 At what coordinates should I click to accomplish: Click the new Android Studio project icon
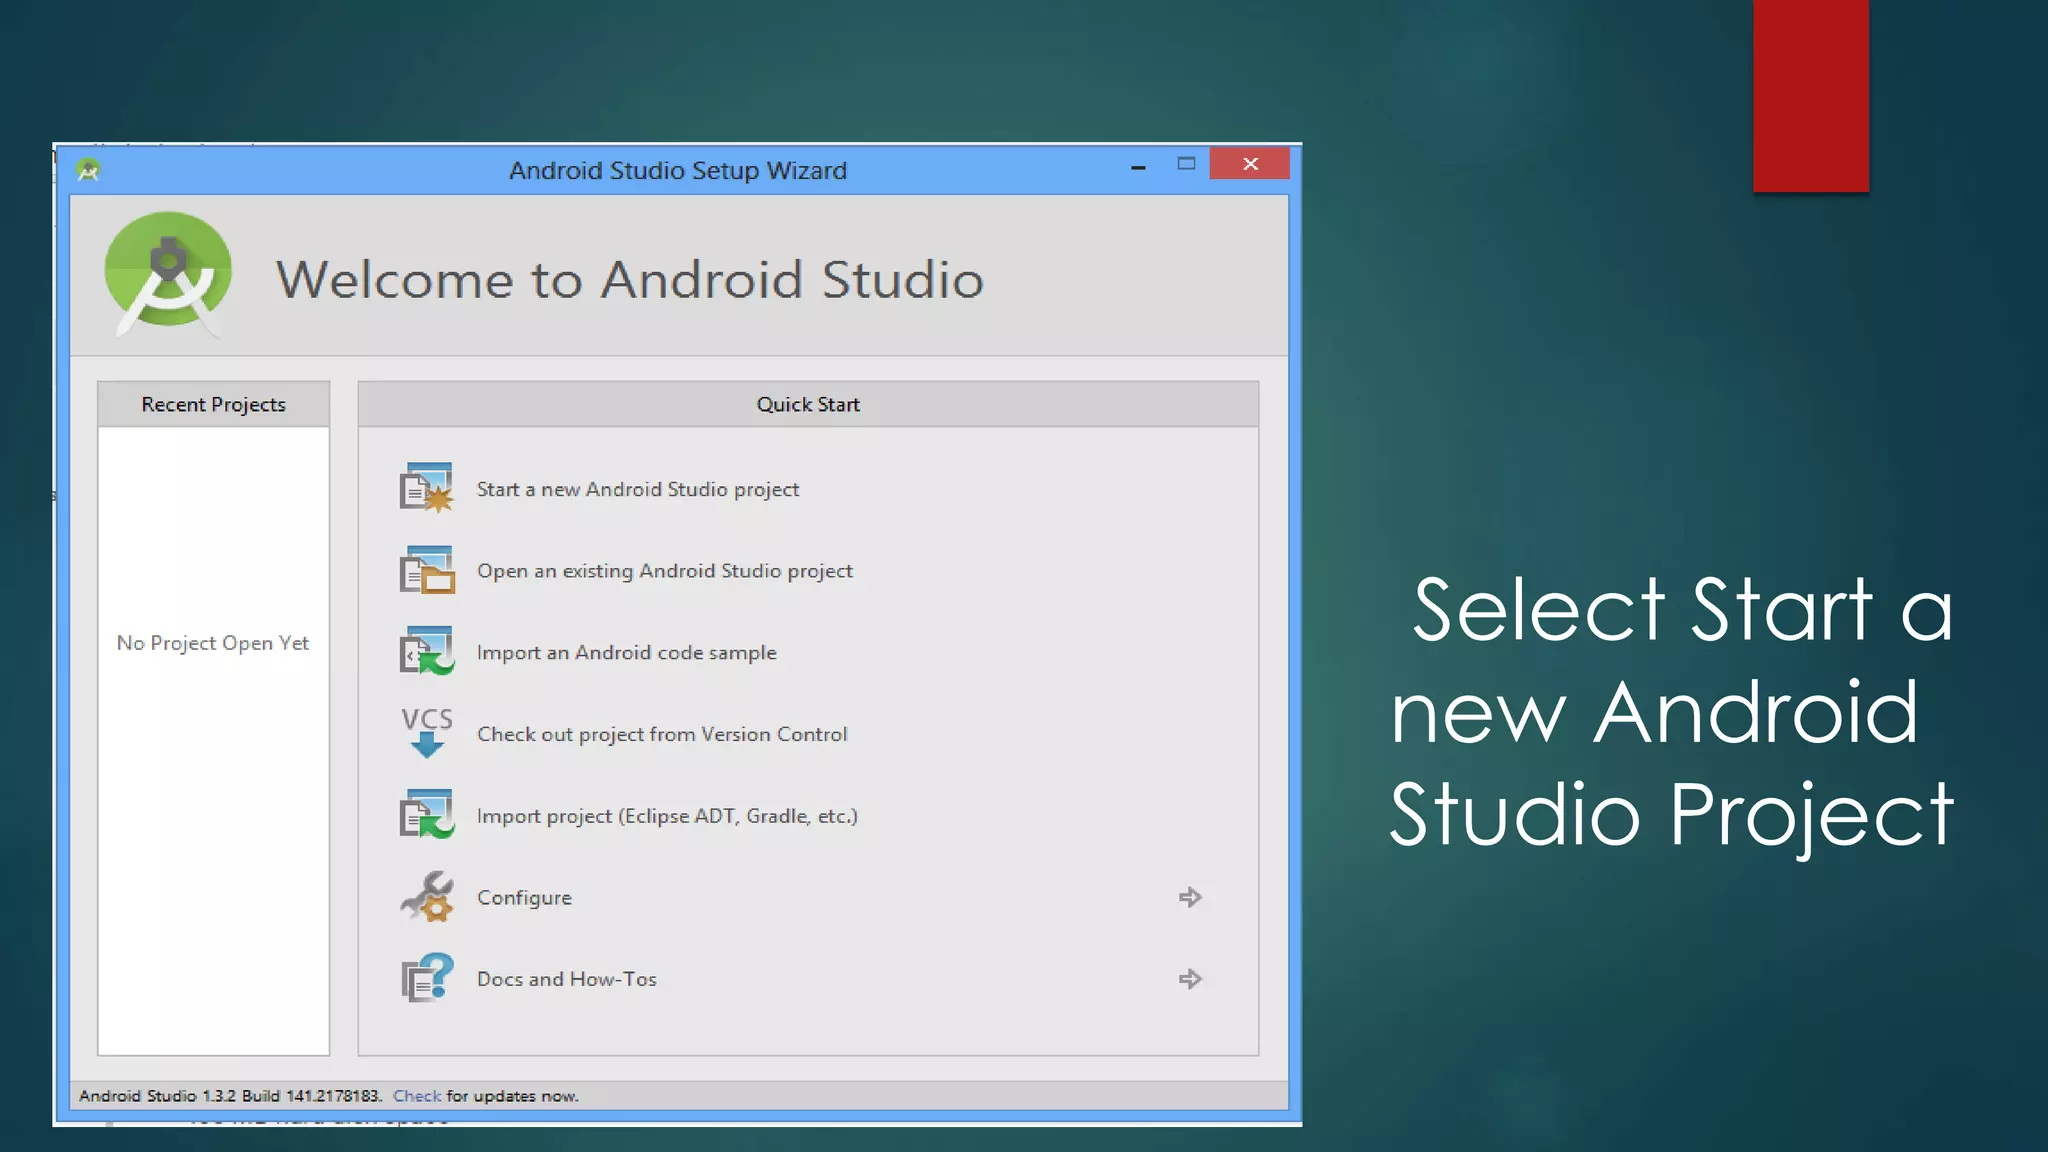click(427, 488)
